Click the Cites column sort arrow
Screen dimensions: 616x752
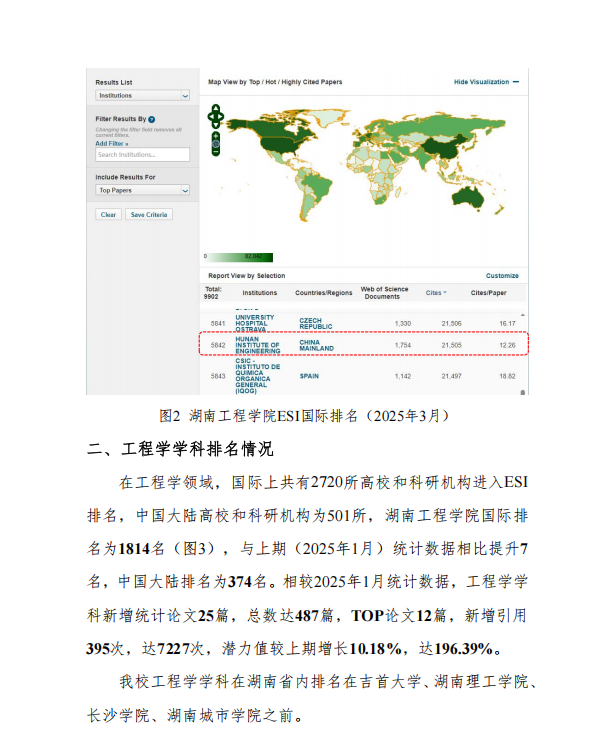click(445, 293)
